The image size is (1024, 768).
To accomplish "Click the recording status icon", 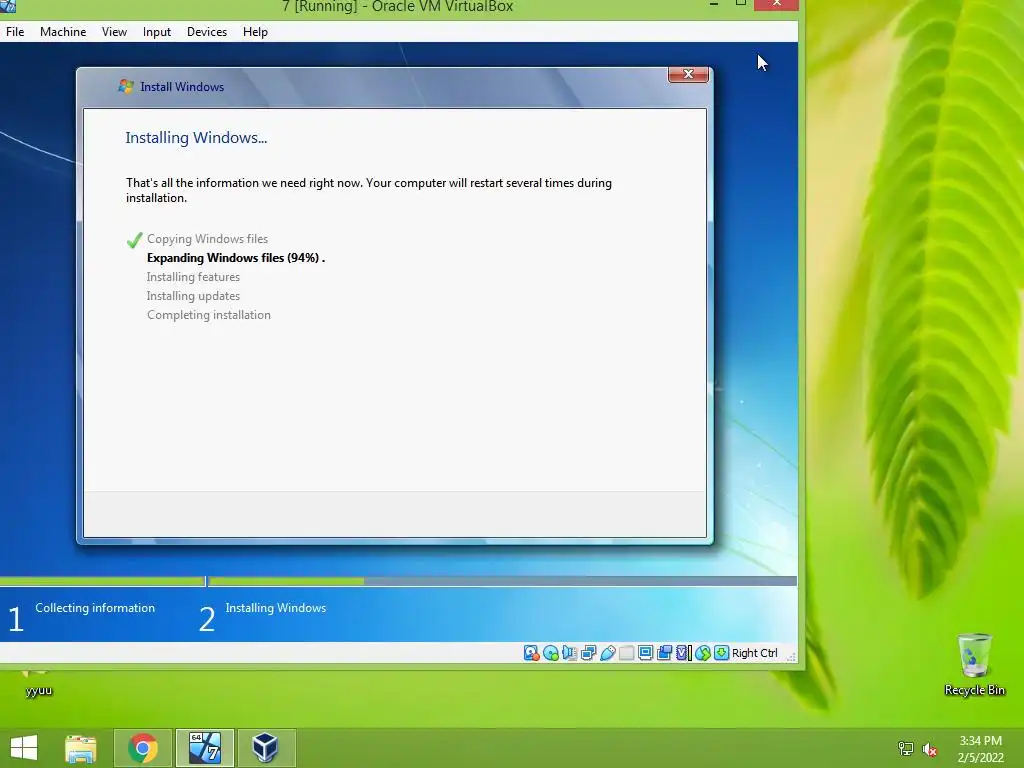I will point(665,653).
